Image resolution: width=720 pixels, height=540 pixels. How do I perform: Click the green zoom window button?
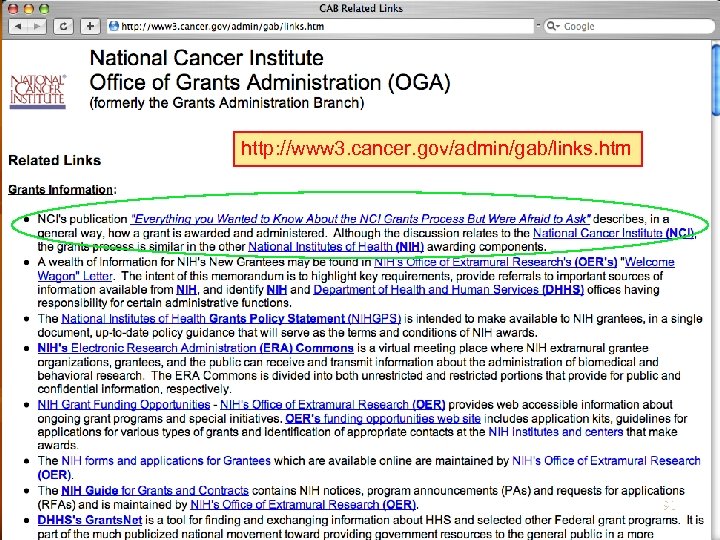point(44,8)
